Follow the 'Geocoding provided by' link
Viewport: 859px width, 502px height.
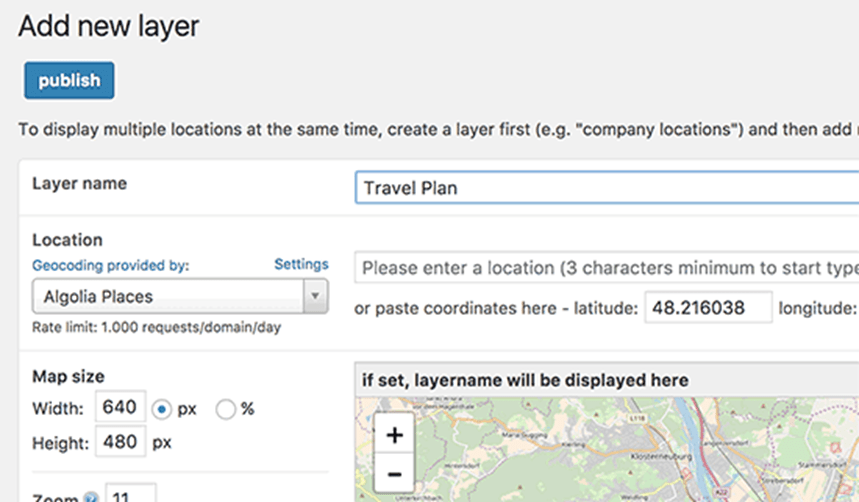click(x=110, y=266)
